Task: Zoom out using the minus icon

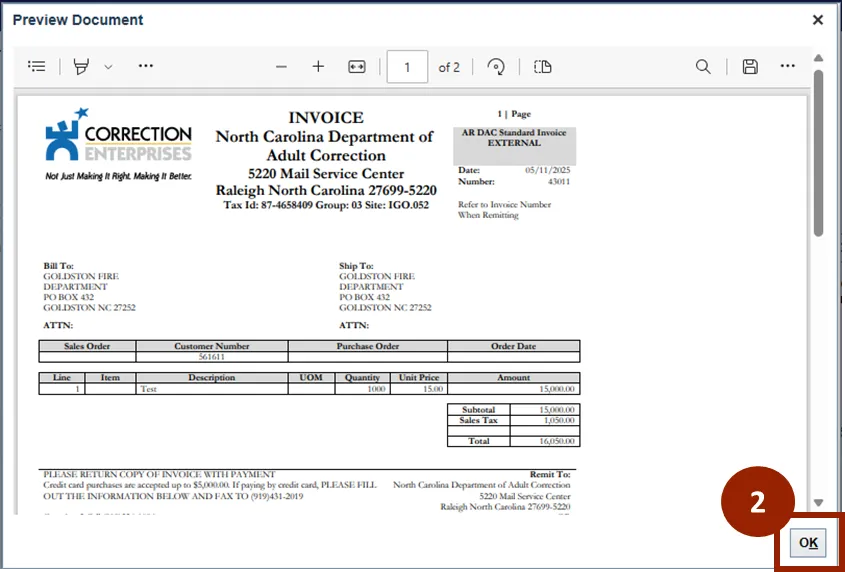Action: pos(281,67)
